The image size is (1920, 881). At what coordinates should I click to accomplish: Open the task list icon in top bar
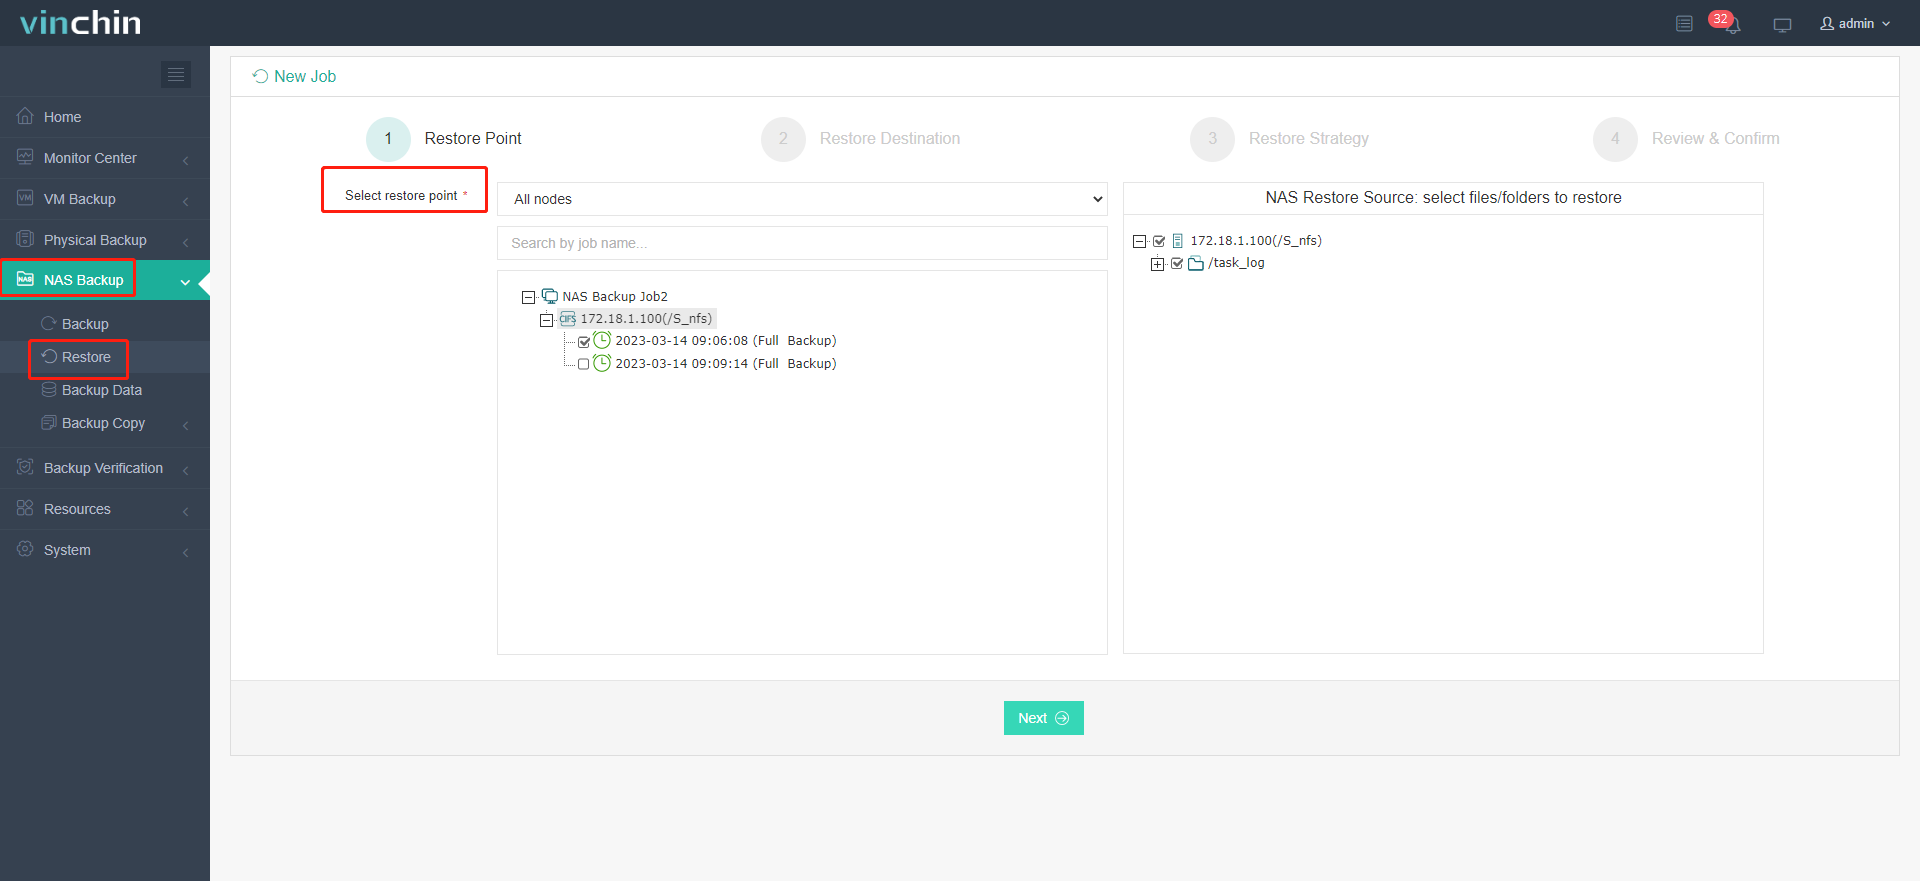(1684, 23)
